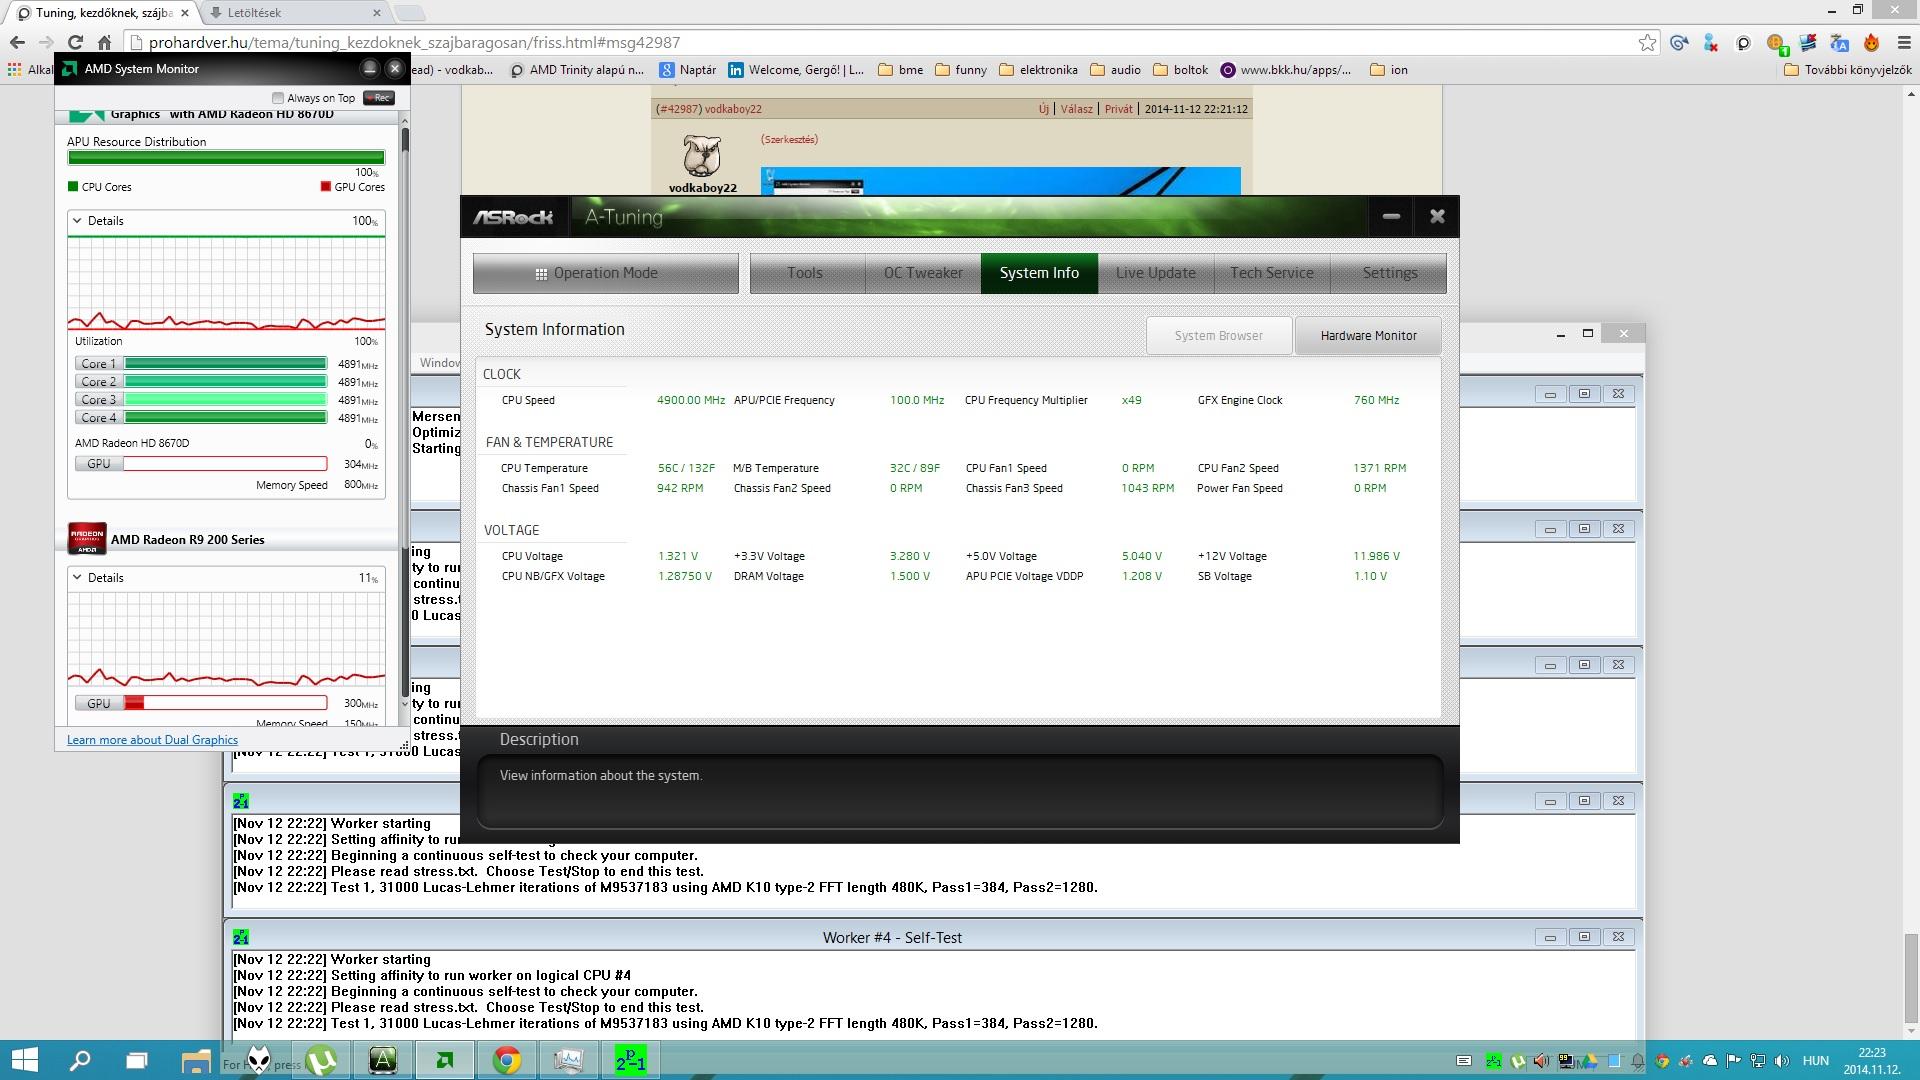The height and width of the screenshot is (1080, 1920).
Task: Click the Core 1 utilization bar
Action: click(x=225, y=364)
